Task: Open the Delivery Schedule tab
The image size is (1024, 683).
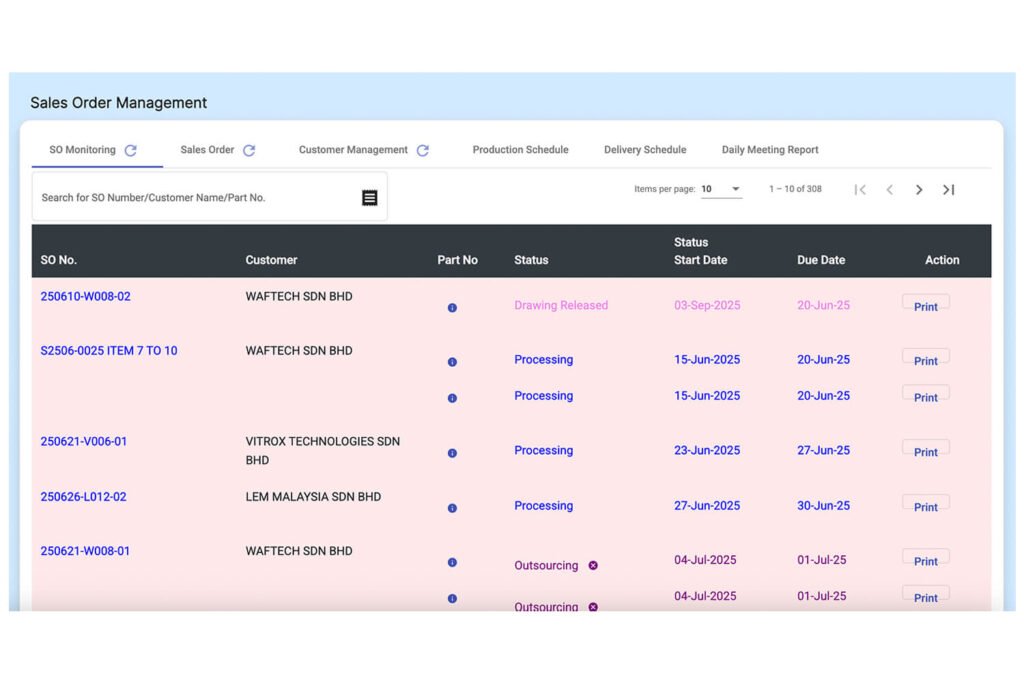Action: pyautogui.click(x=645, y=150)
